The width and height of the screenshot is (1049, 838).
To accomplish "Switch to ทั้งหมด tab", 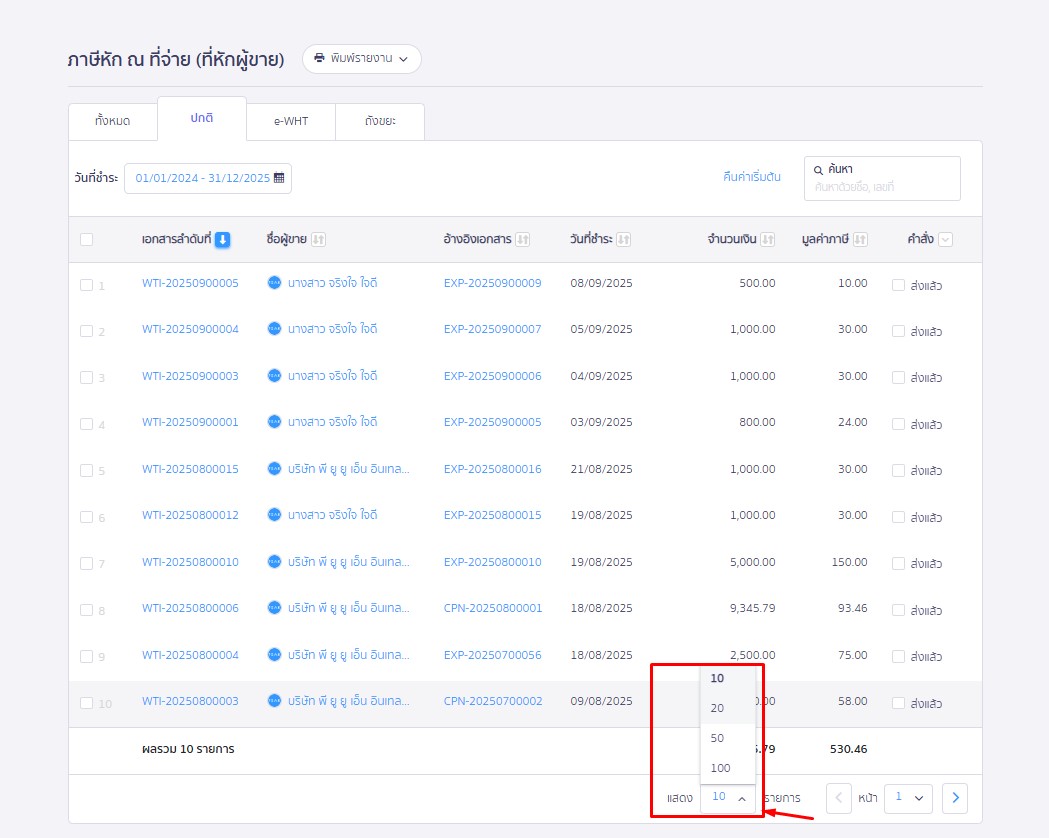I will pos(112,121).
